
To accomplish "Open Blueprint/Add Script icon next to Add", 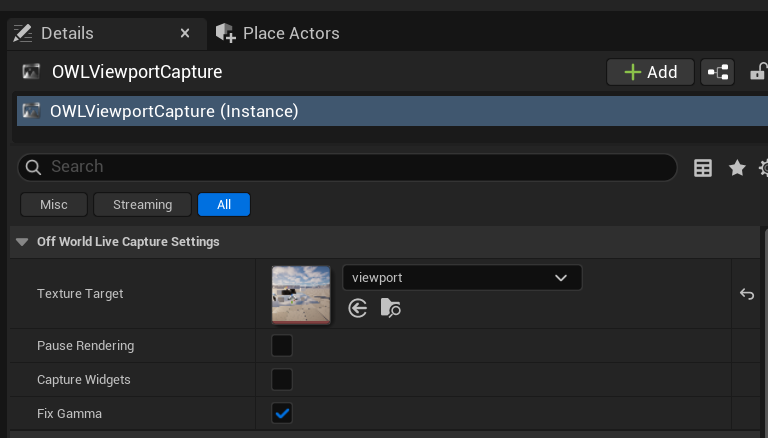I will click(718, 72).
